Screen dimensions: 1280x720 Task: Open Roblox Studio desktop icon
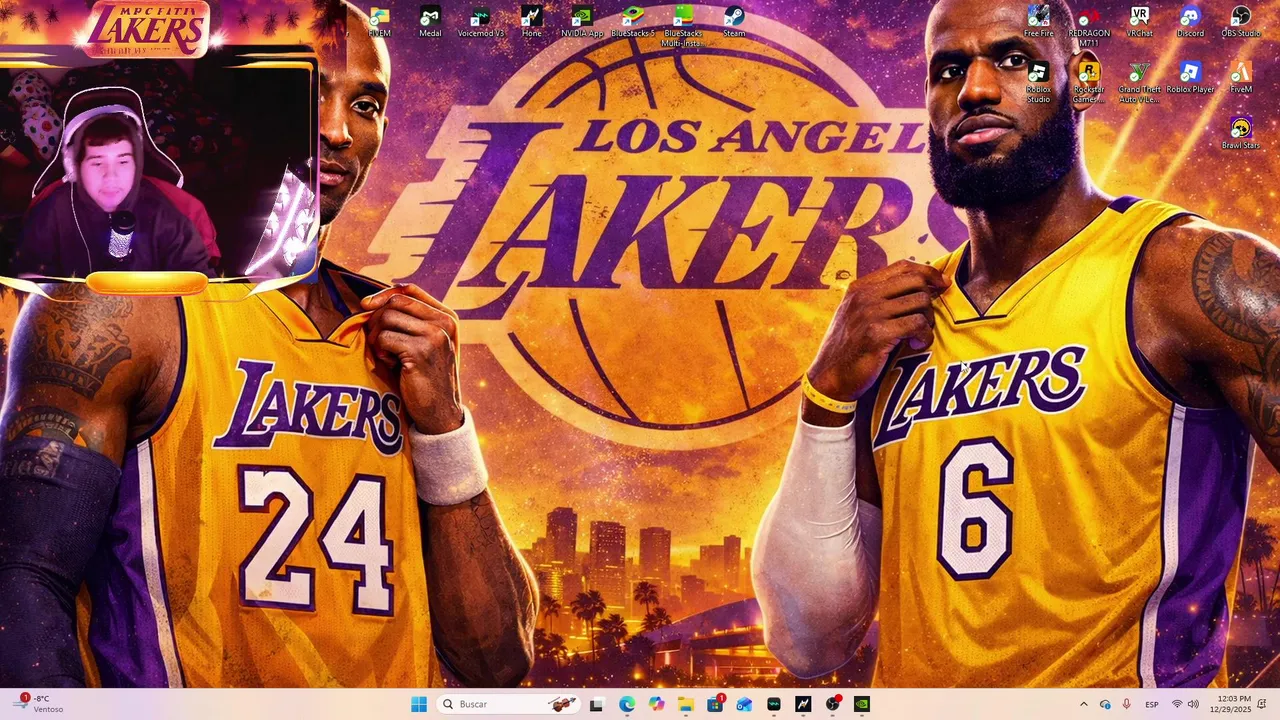click(x=1039, y=82)
